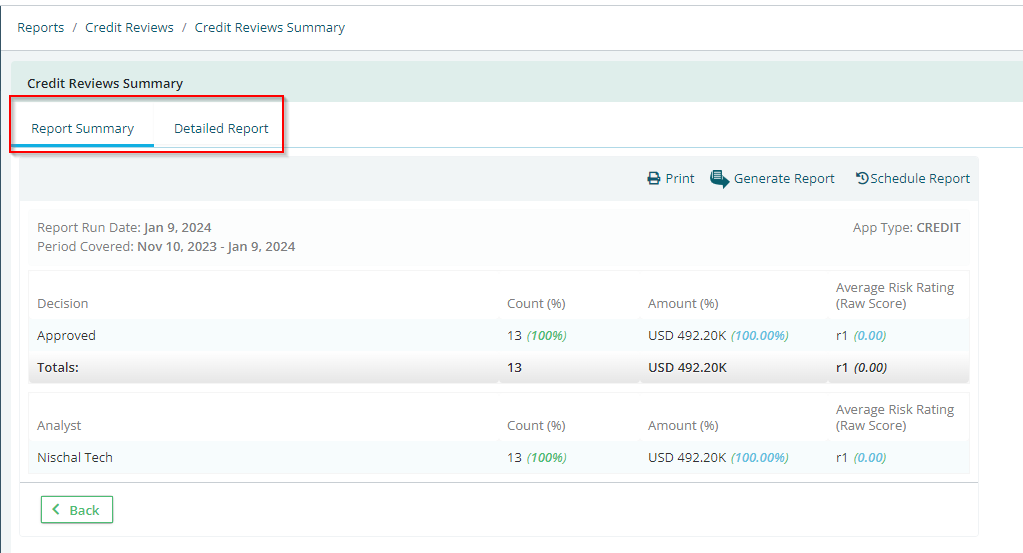
Task: Click the Schedule Report text
Action: 920,179
